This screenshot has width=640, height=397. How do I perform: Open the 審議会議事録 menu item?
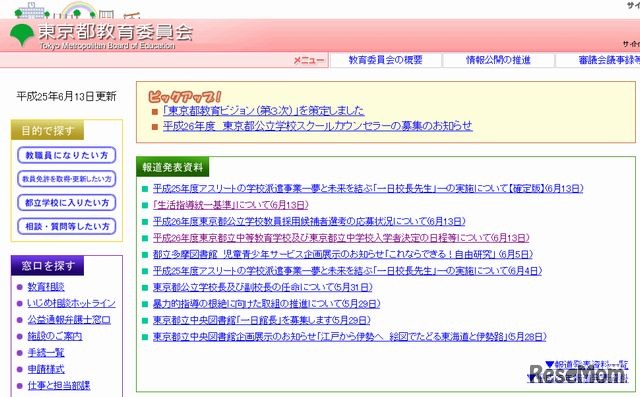[609, 60]
